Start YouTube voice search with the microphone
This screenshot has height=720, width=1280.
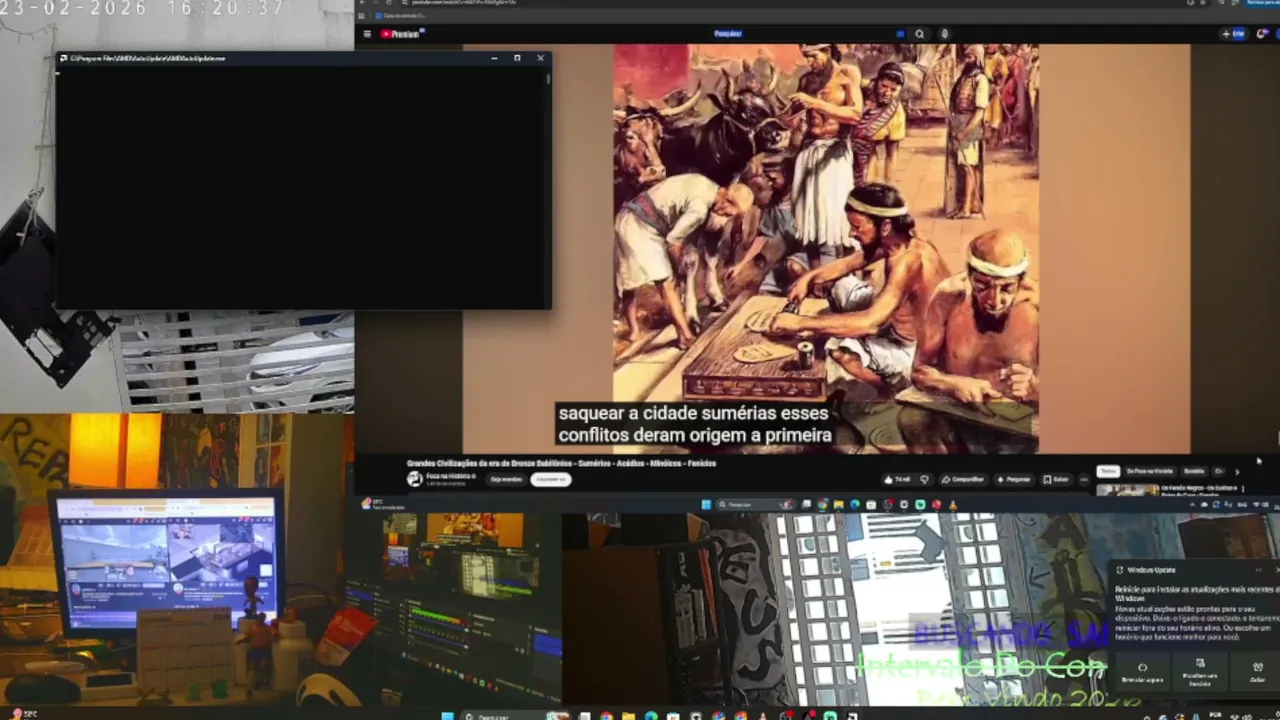[x=944, y=34]
